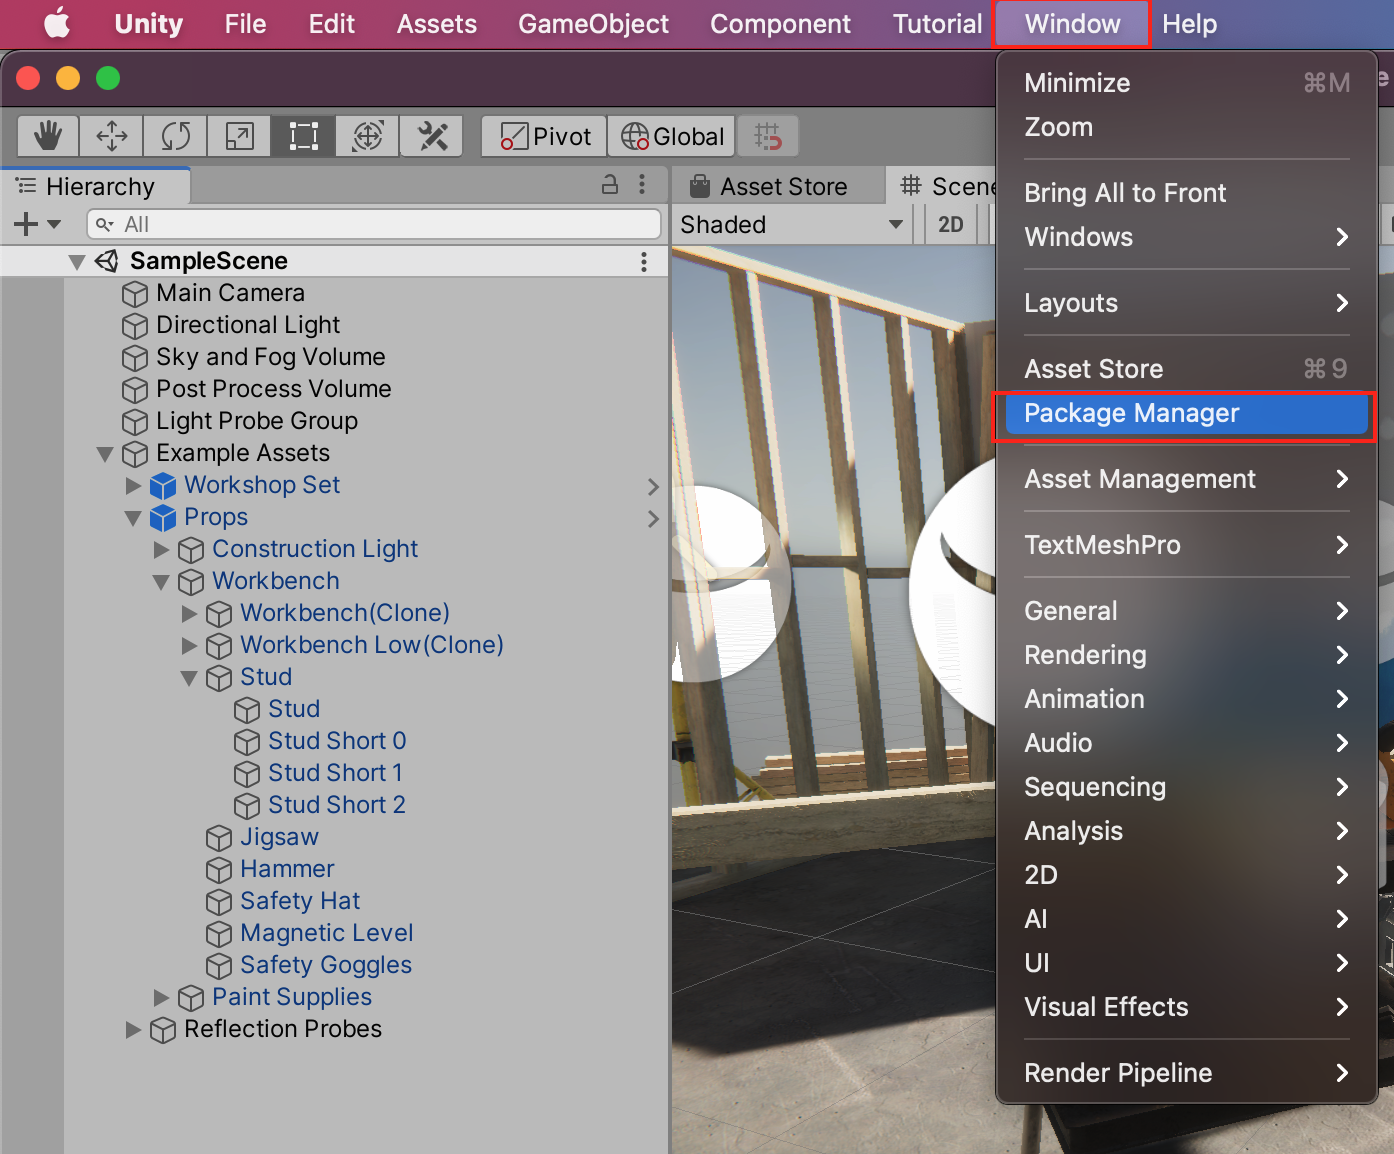1394x1154 pixels.
Task: Click the Unity scene icon beside SampleScene
Action: tap(107, 261)
